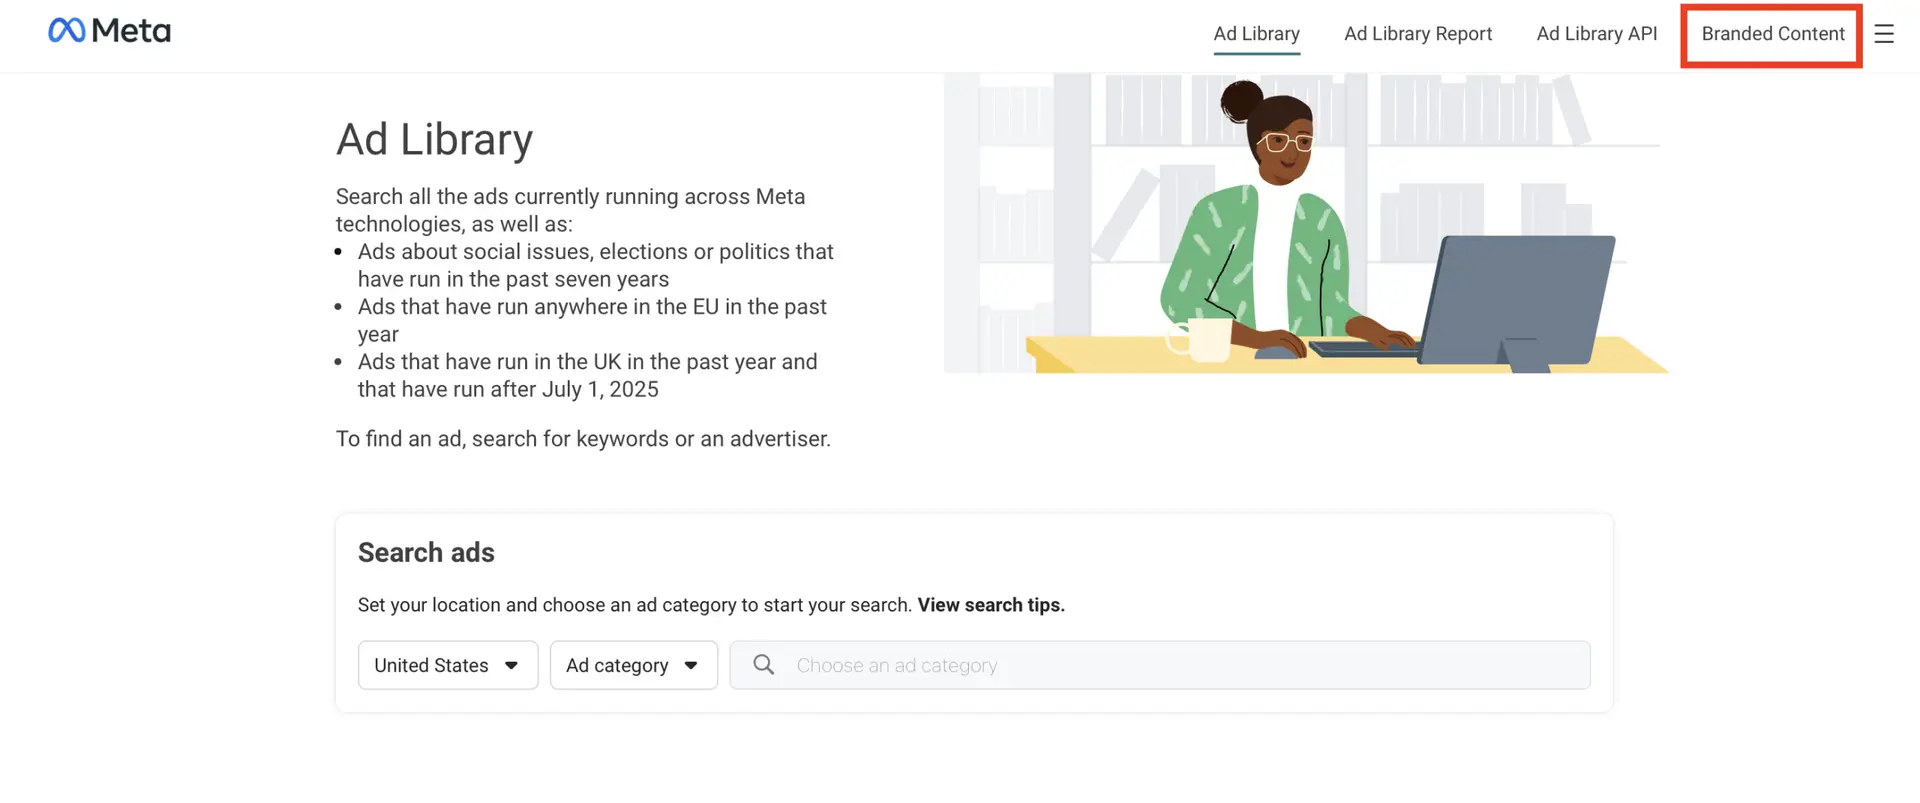Click the magnifying glass search icon
The width and height of the screenshot is (1920, 803).
(x=763, y=665)
